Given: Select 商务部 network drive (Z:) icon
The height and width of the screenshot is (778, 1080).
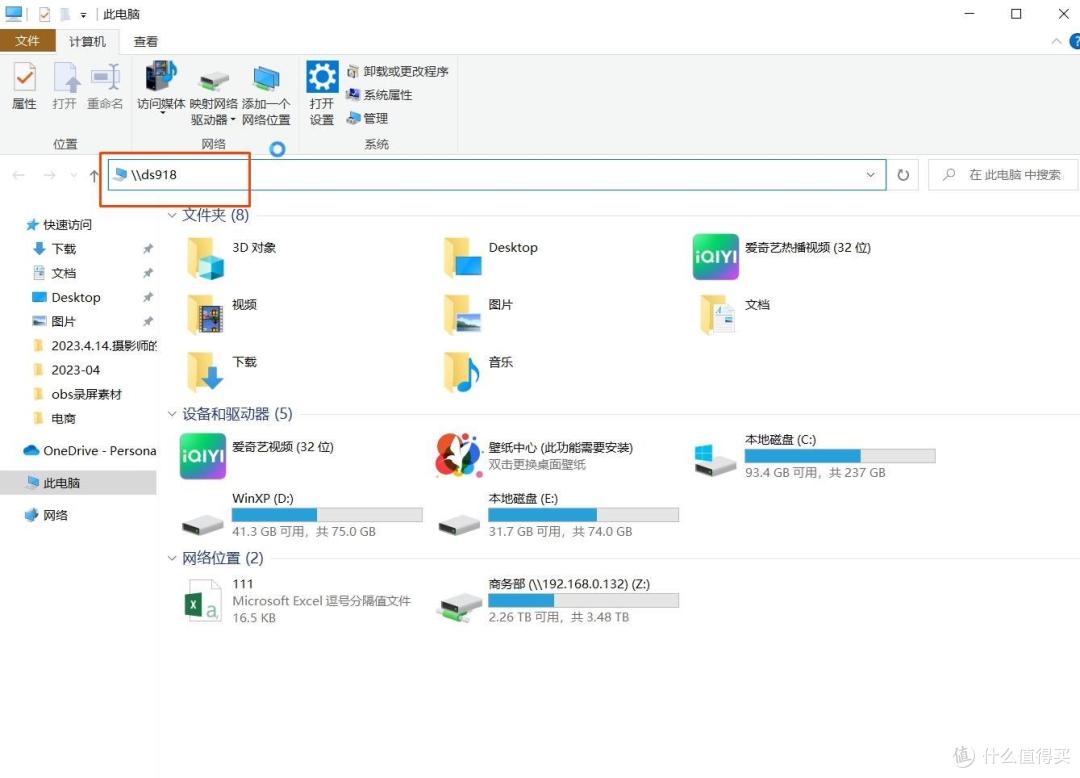Looking at the screenshot, I should click(459, 608).
